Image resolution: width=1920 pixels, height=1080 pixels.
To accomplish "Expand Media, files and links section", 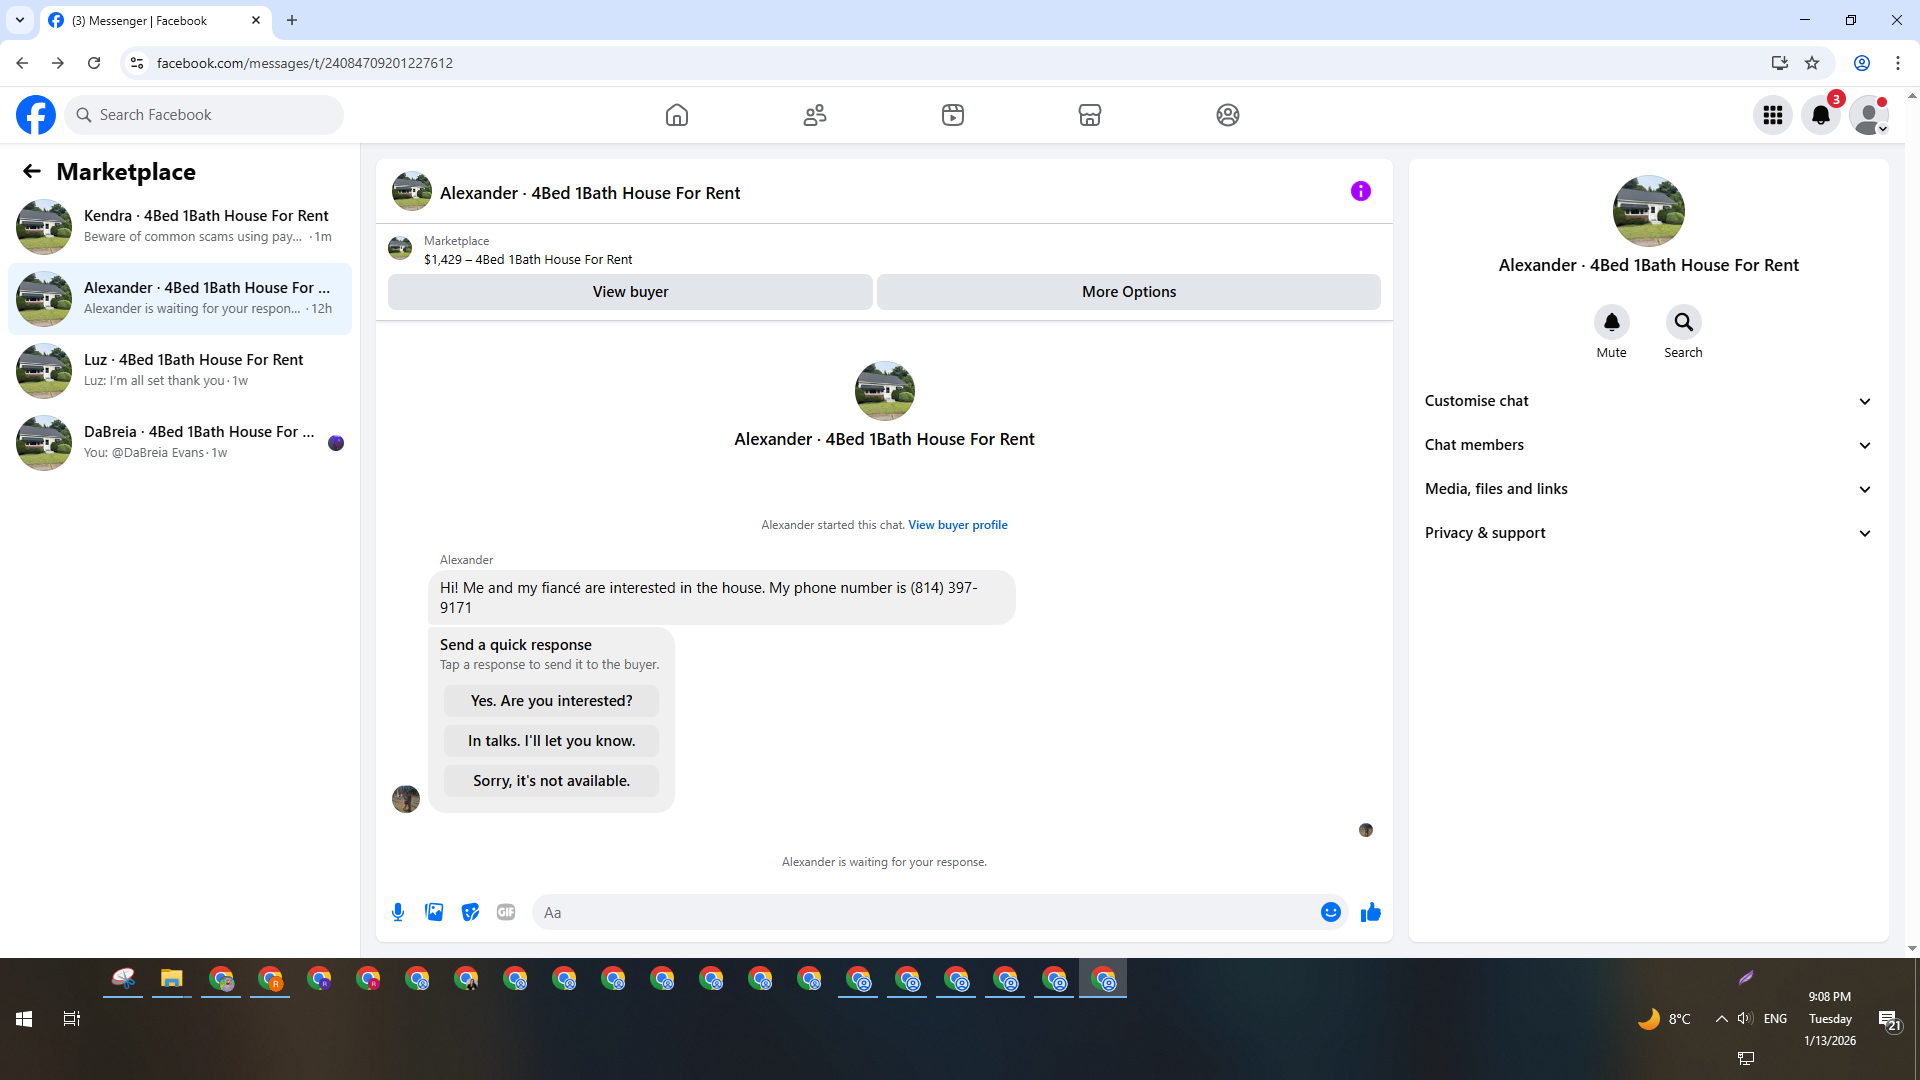I will tap(1648, 489).
